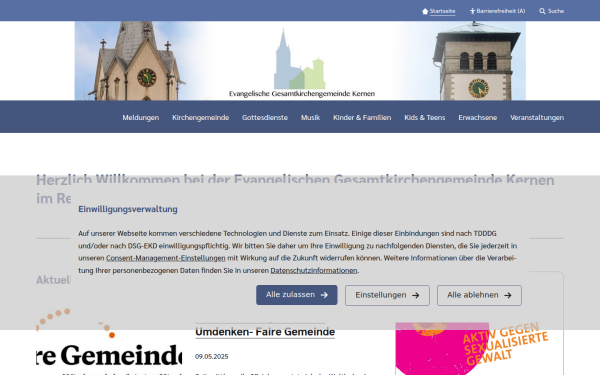Click the Einstellungen consent button
This screenshot has width=600, height=375.
point(387,295)
